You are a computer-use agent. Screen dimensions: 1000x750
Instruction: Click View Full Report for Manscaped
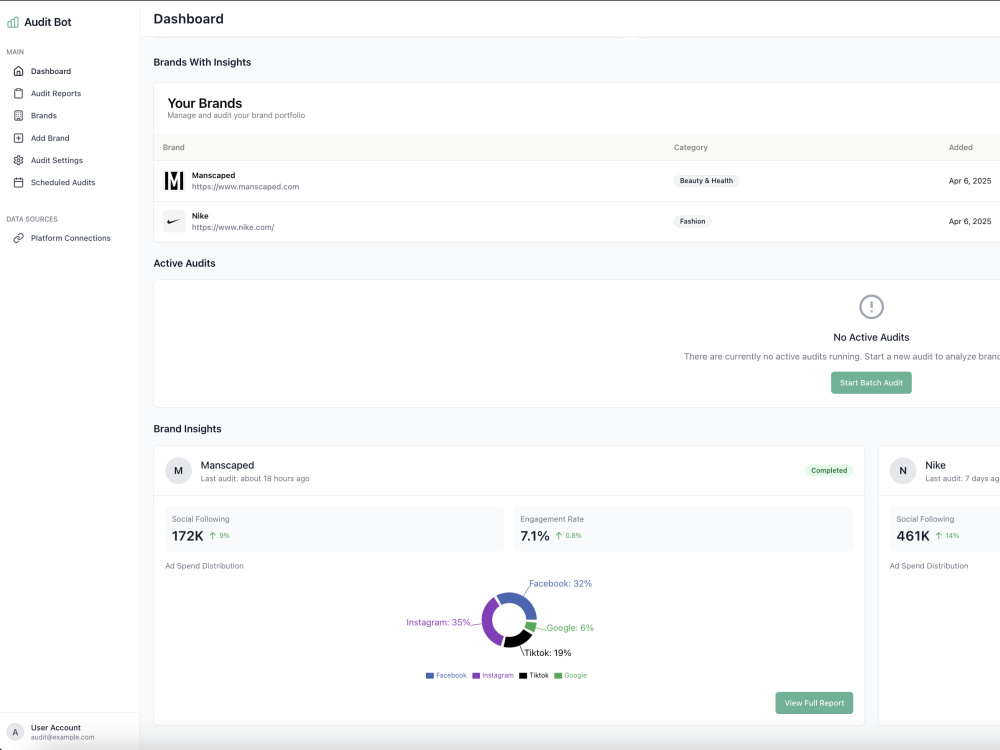pyautogui.click(x=814, y=703)
